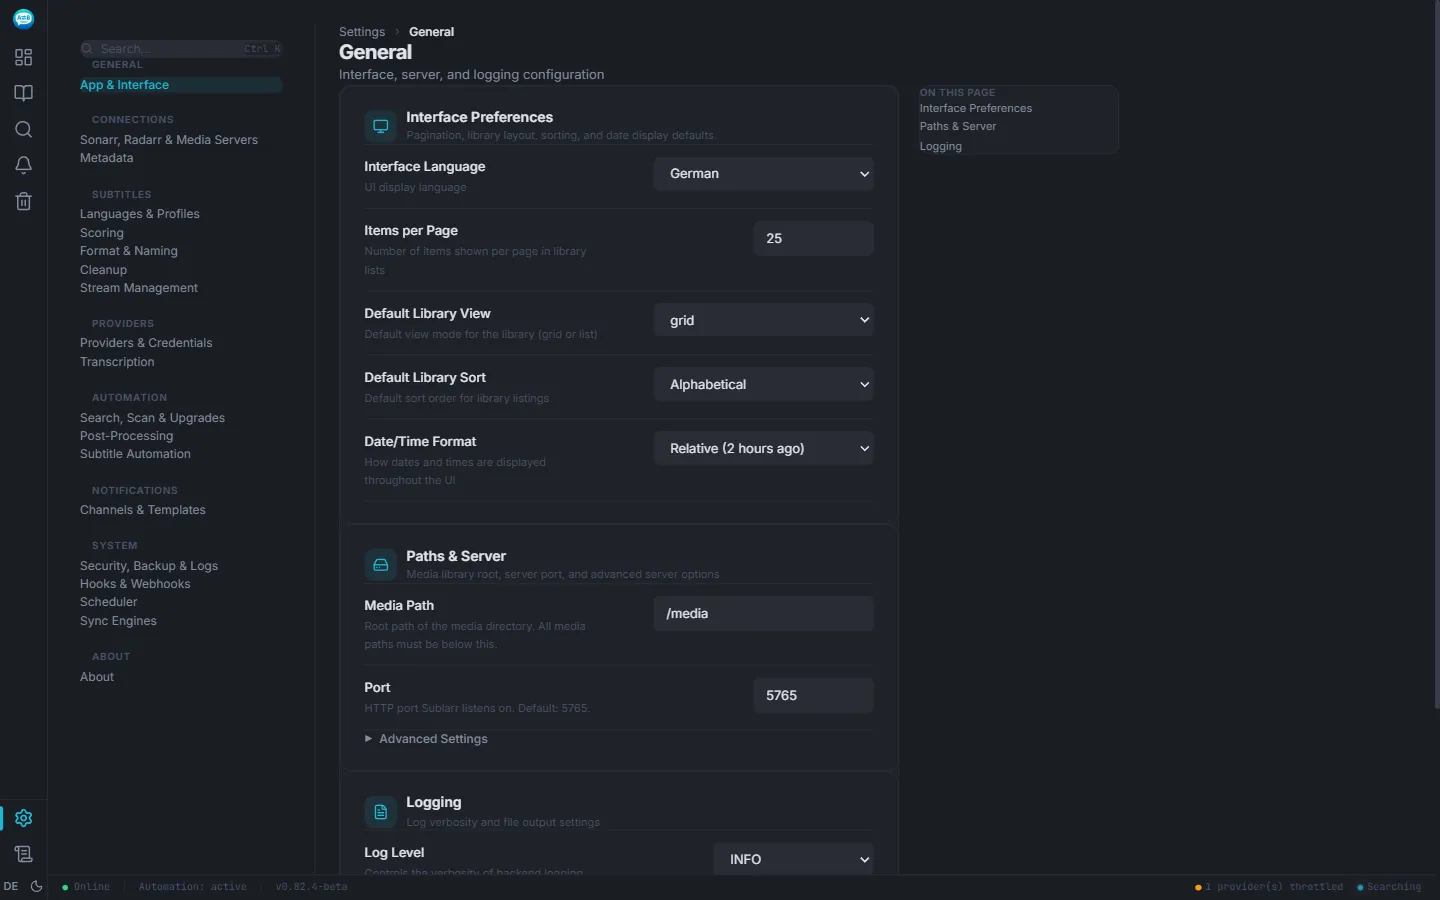Open the Default Library Sort dropdown
This screenshot has height=900, width=1440.
[764, 385]
